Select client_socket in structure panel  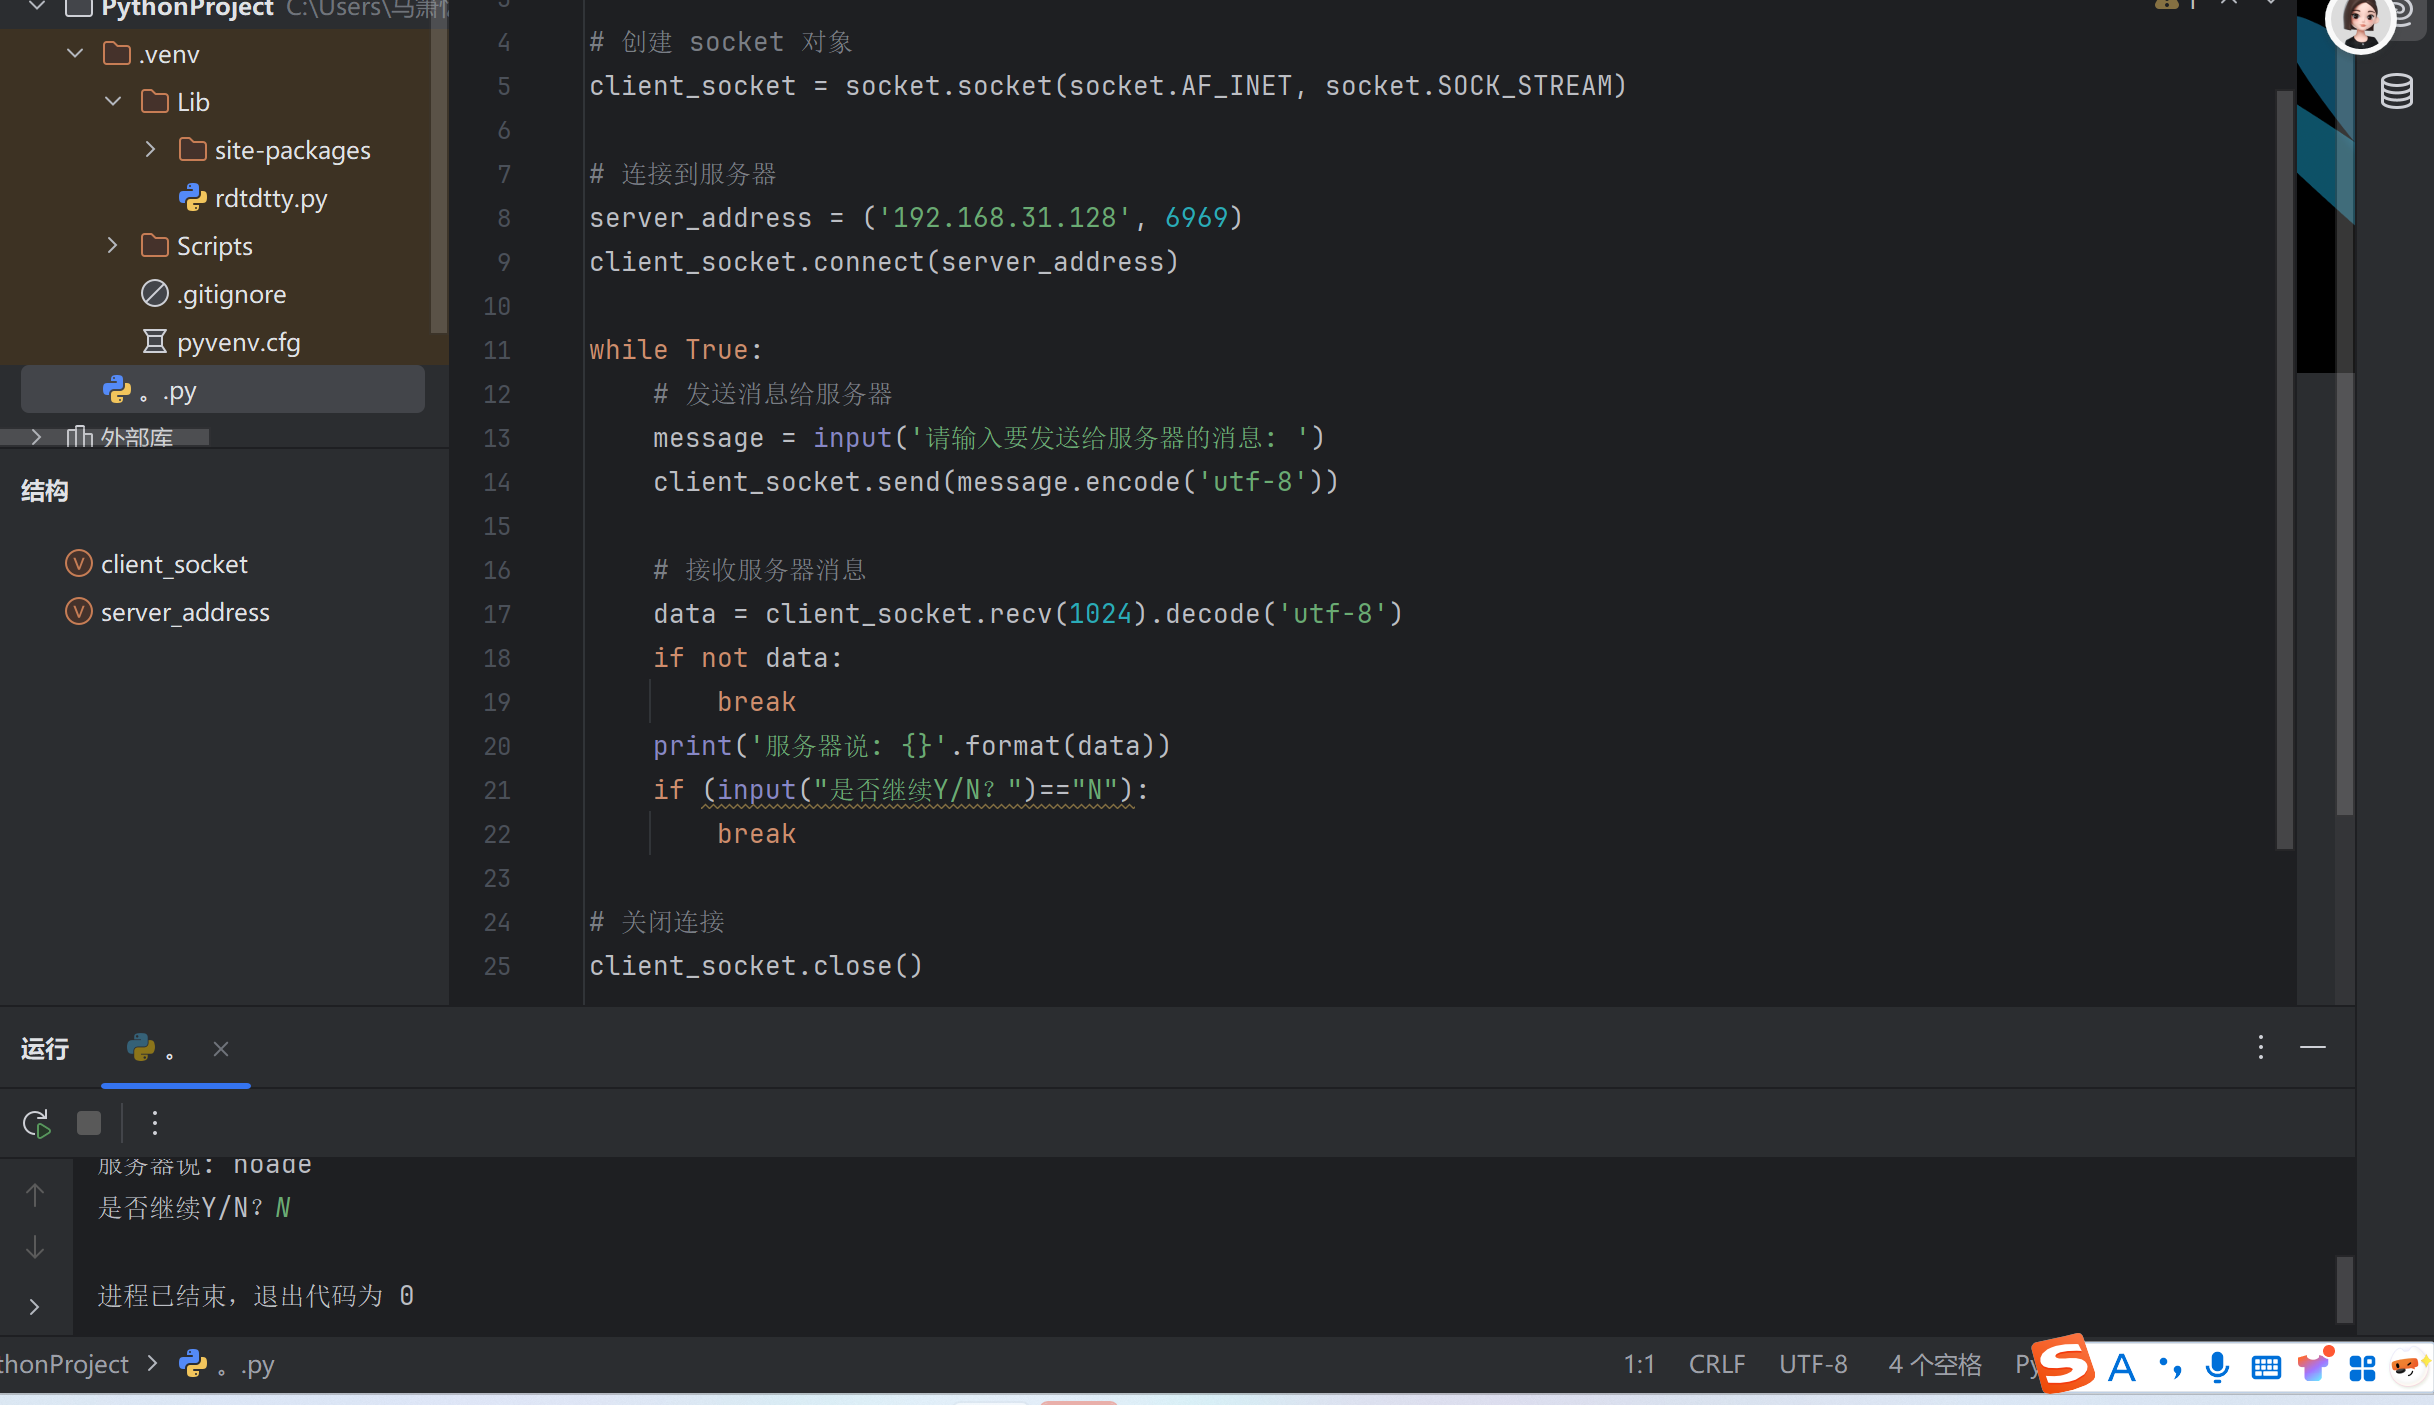coord(174,564)
